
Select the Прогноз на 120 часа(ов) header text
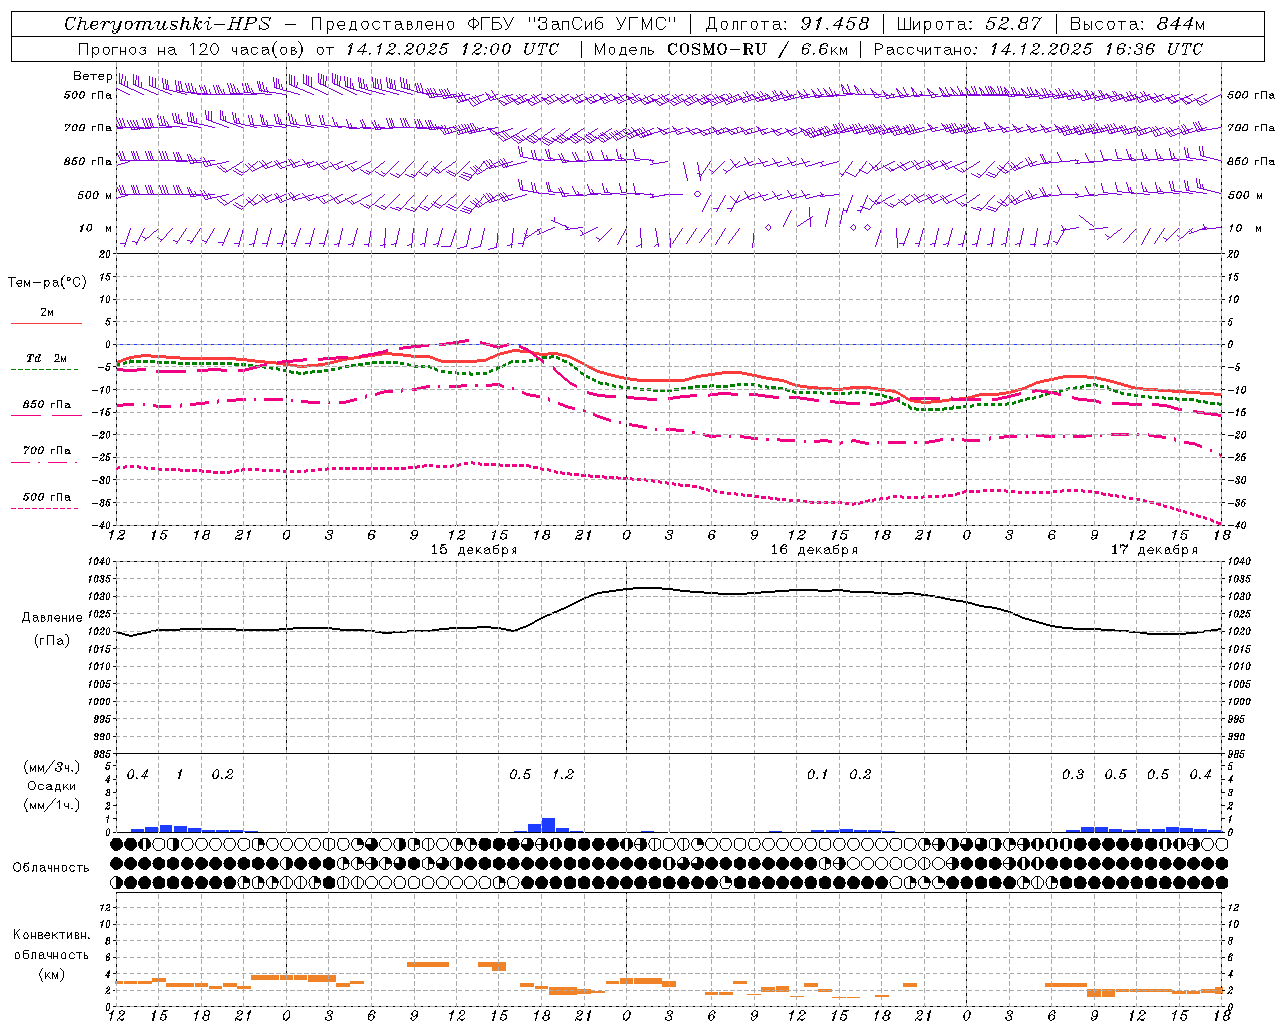coord(192,49)
